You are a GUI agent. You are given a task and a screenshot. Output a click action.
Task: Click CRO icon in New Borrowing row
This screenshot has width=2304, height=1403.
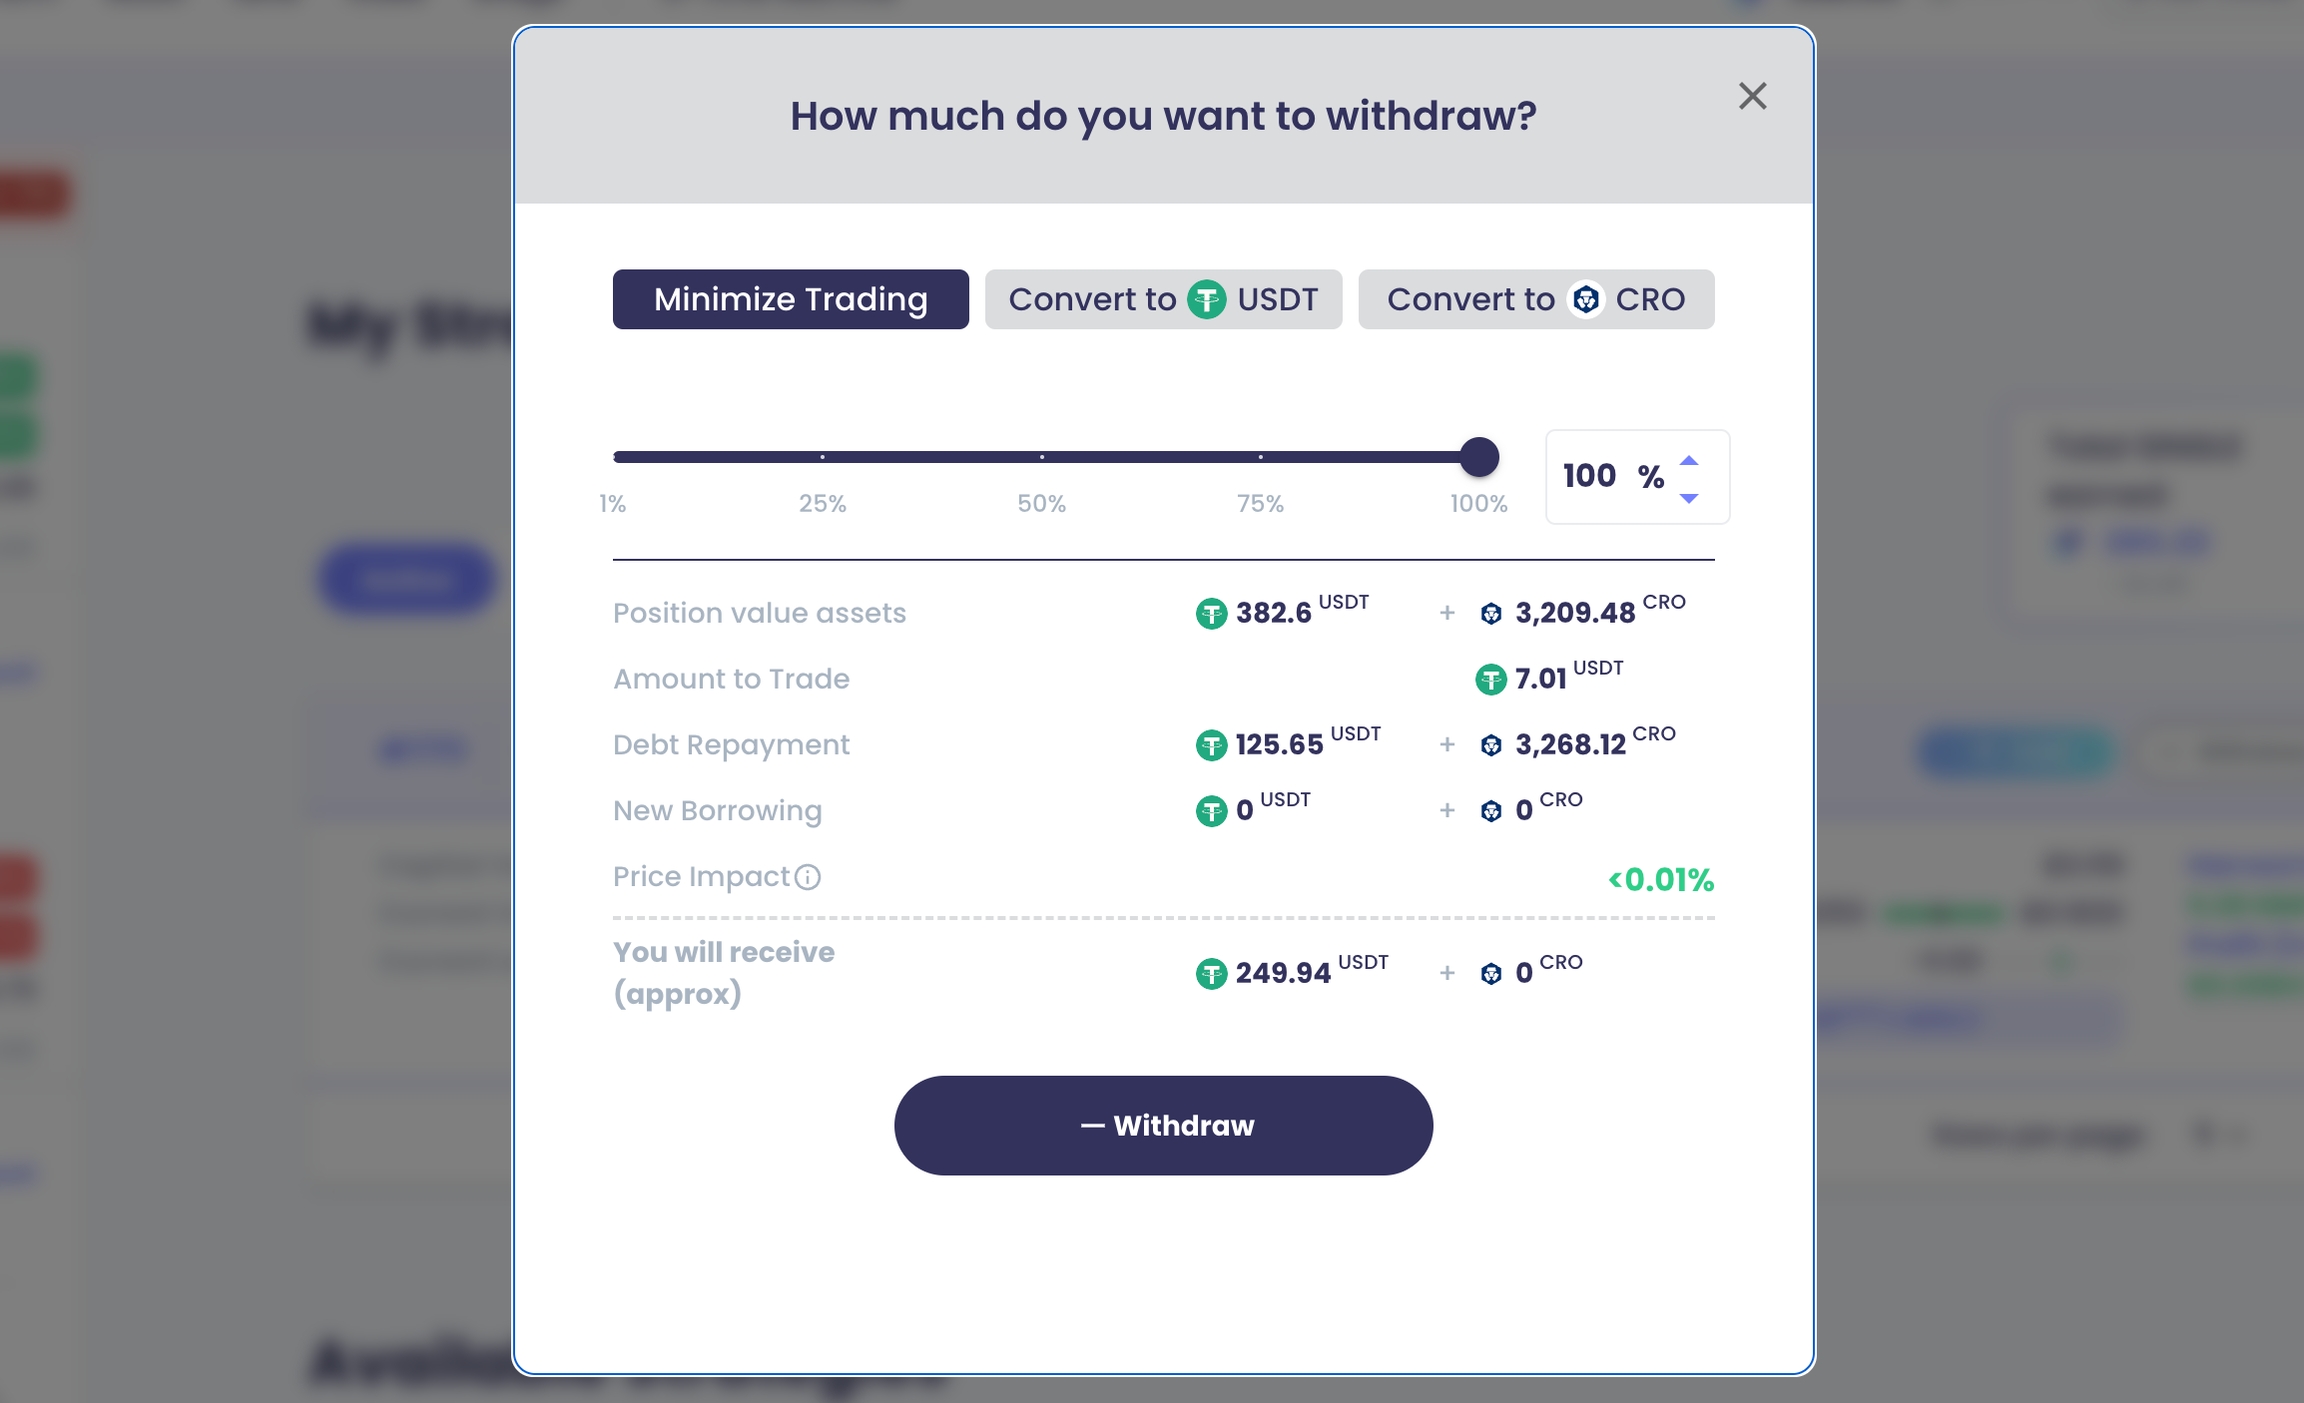[1491, 811]
